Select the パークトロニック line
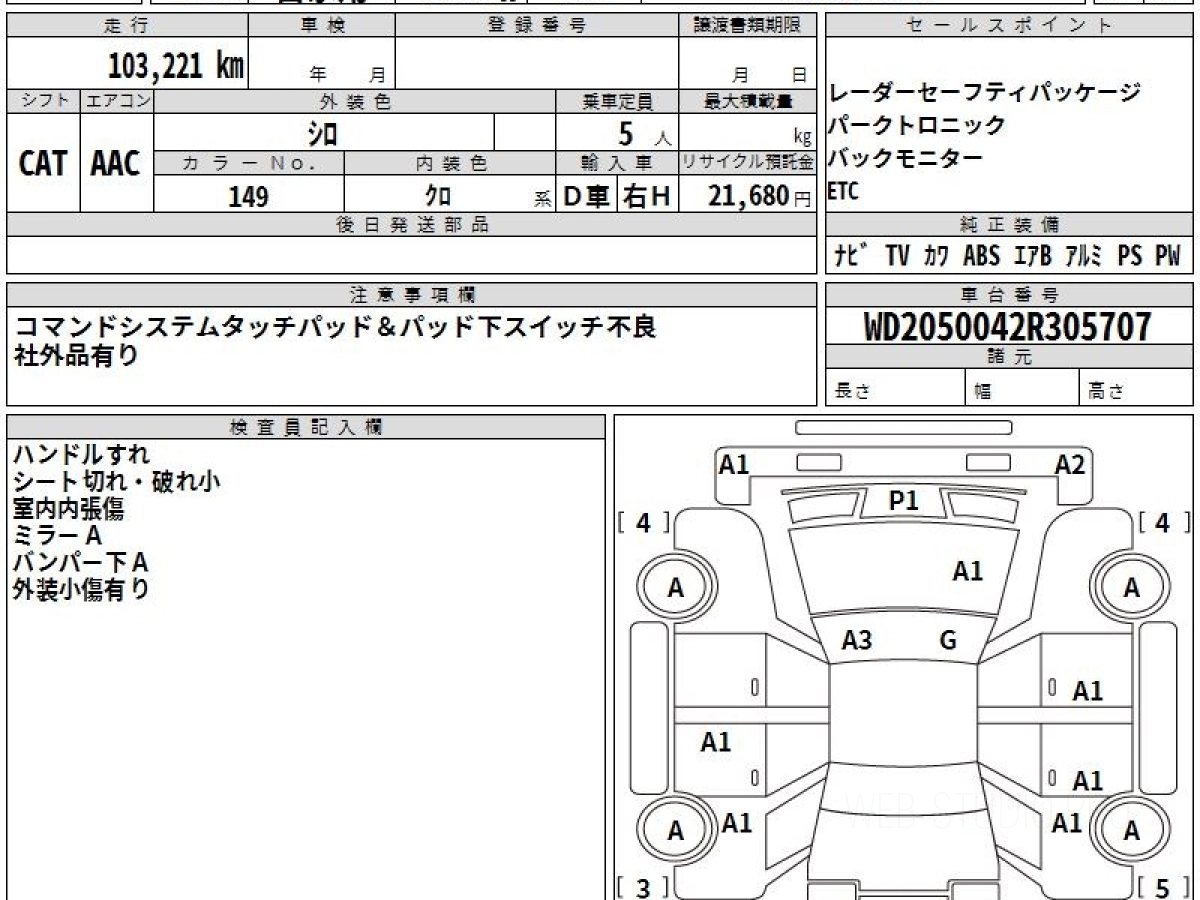 pyautogui.click(x=917, y=126)
